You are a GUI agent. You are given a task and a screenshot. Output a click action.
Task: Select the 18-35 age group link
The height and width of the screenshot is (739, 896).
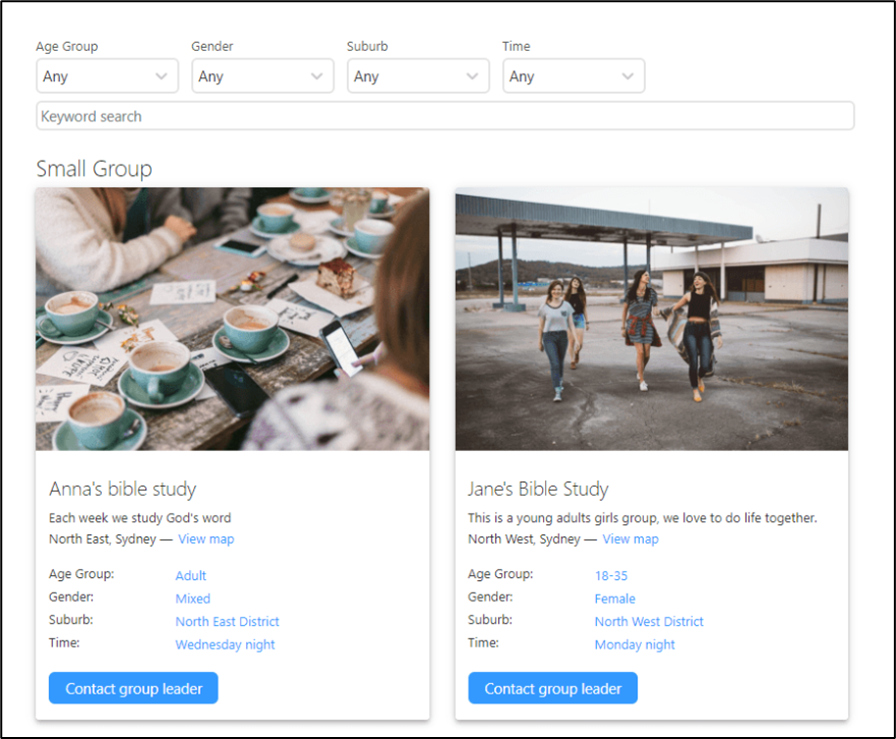(611, 576)
